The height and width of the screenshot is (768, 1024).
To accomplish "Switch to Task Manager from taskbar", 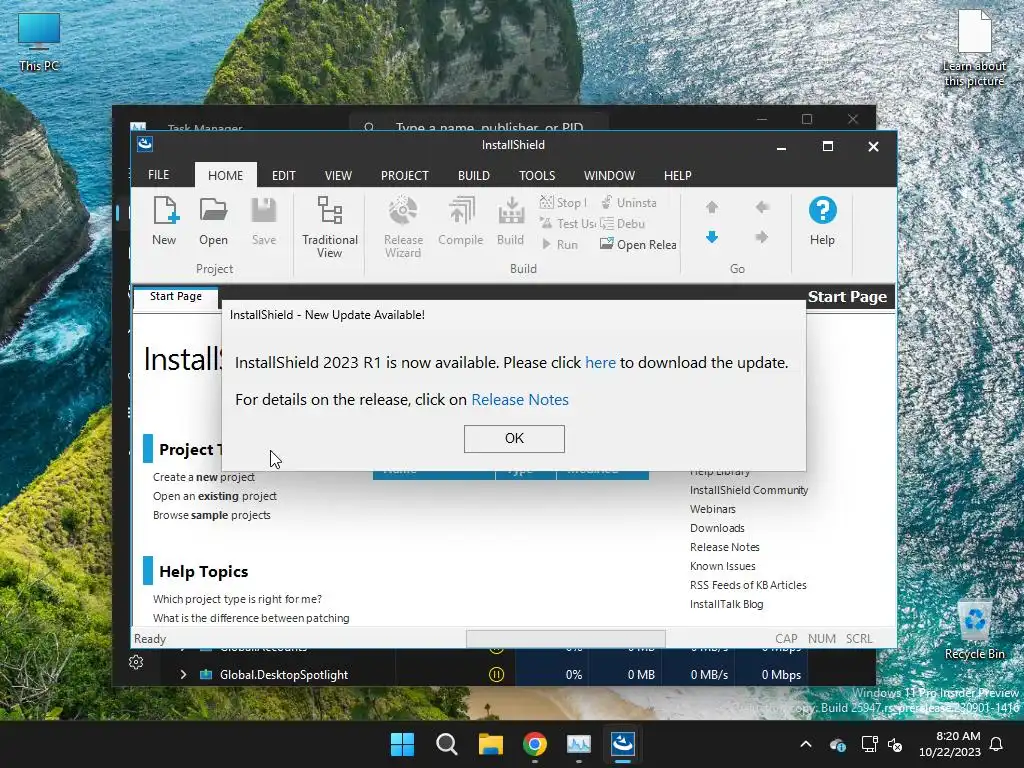I will tap(579, 744).
